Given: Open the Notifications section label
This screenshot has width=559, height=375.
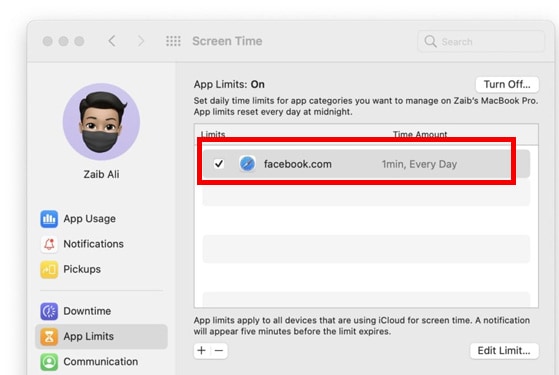Looking at the screenshot, I should 93,244.
